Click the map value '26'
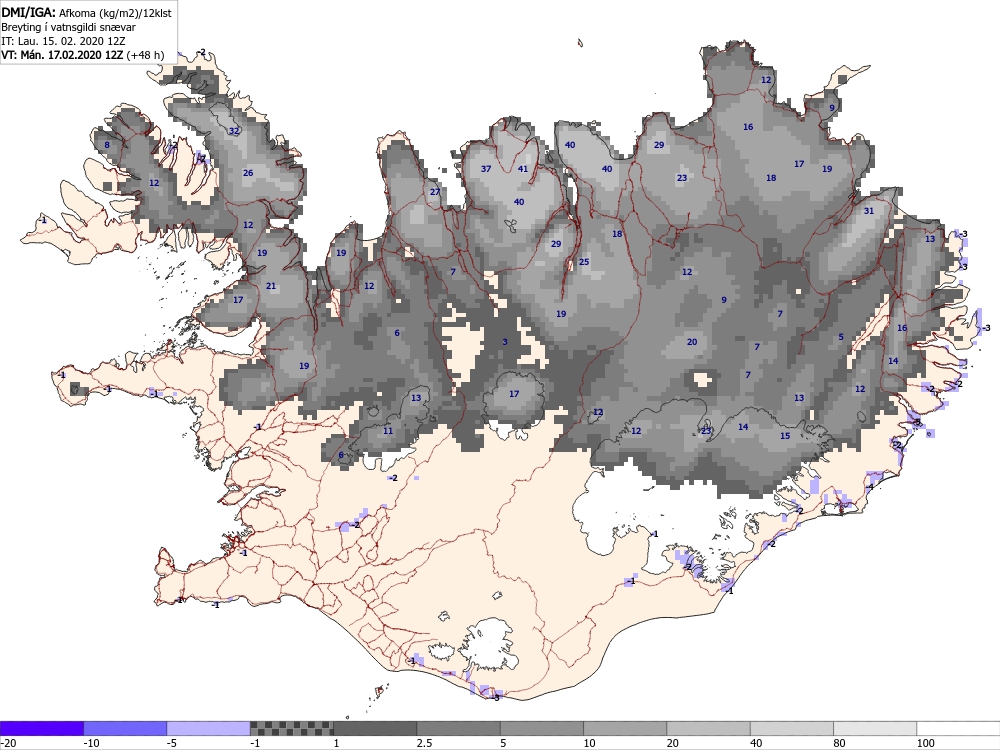The image size is (1000, 750). 248,173
